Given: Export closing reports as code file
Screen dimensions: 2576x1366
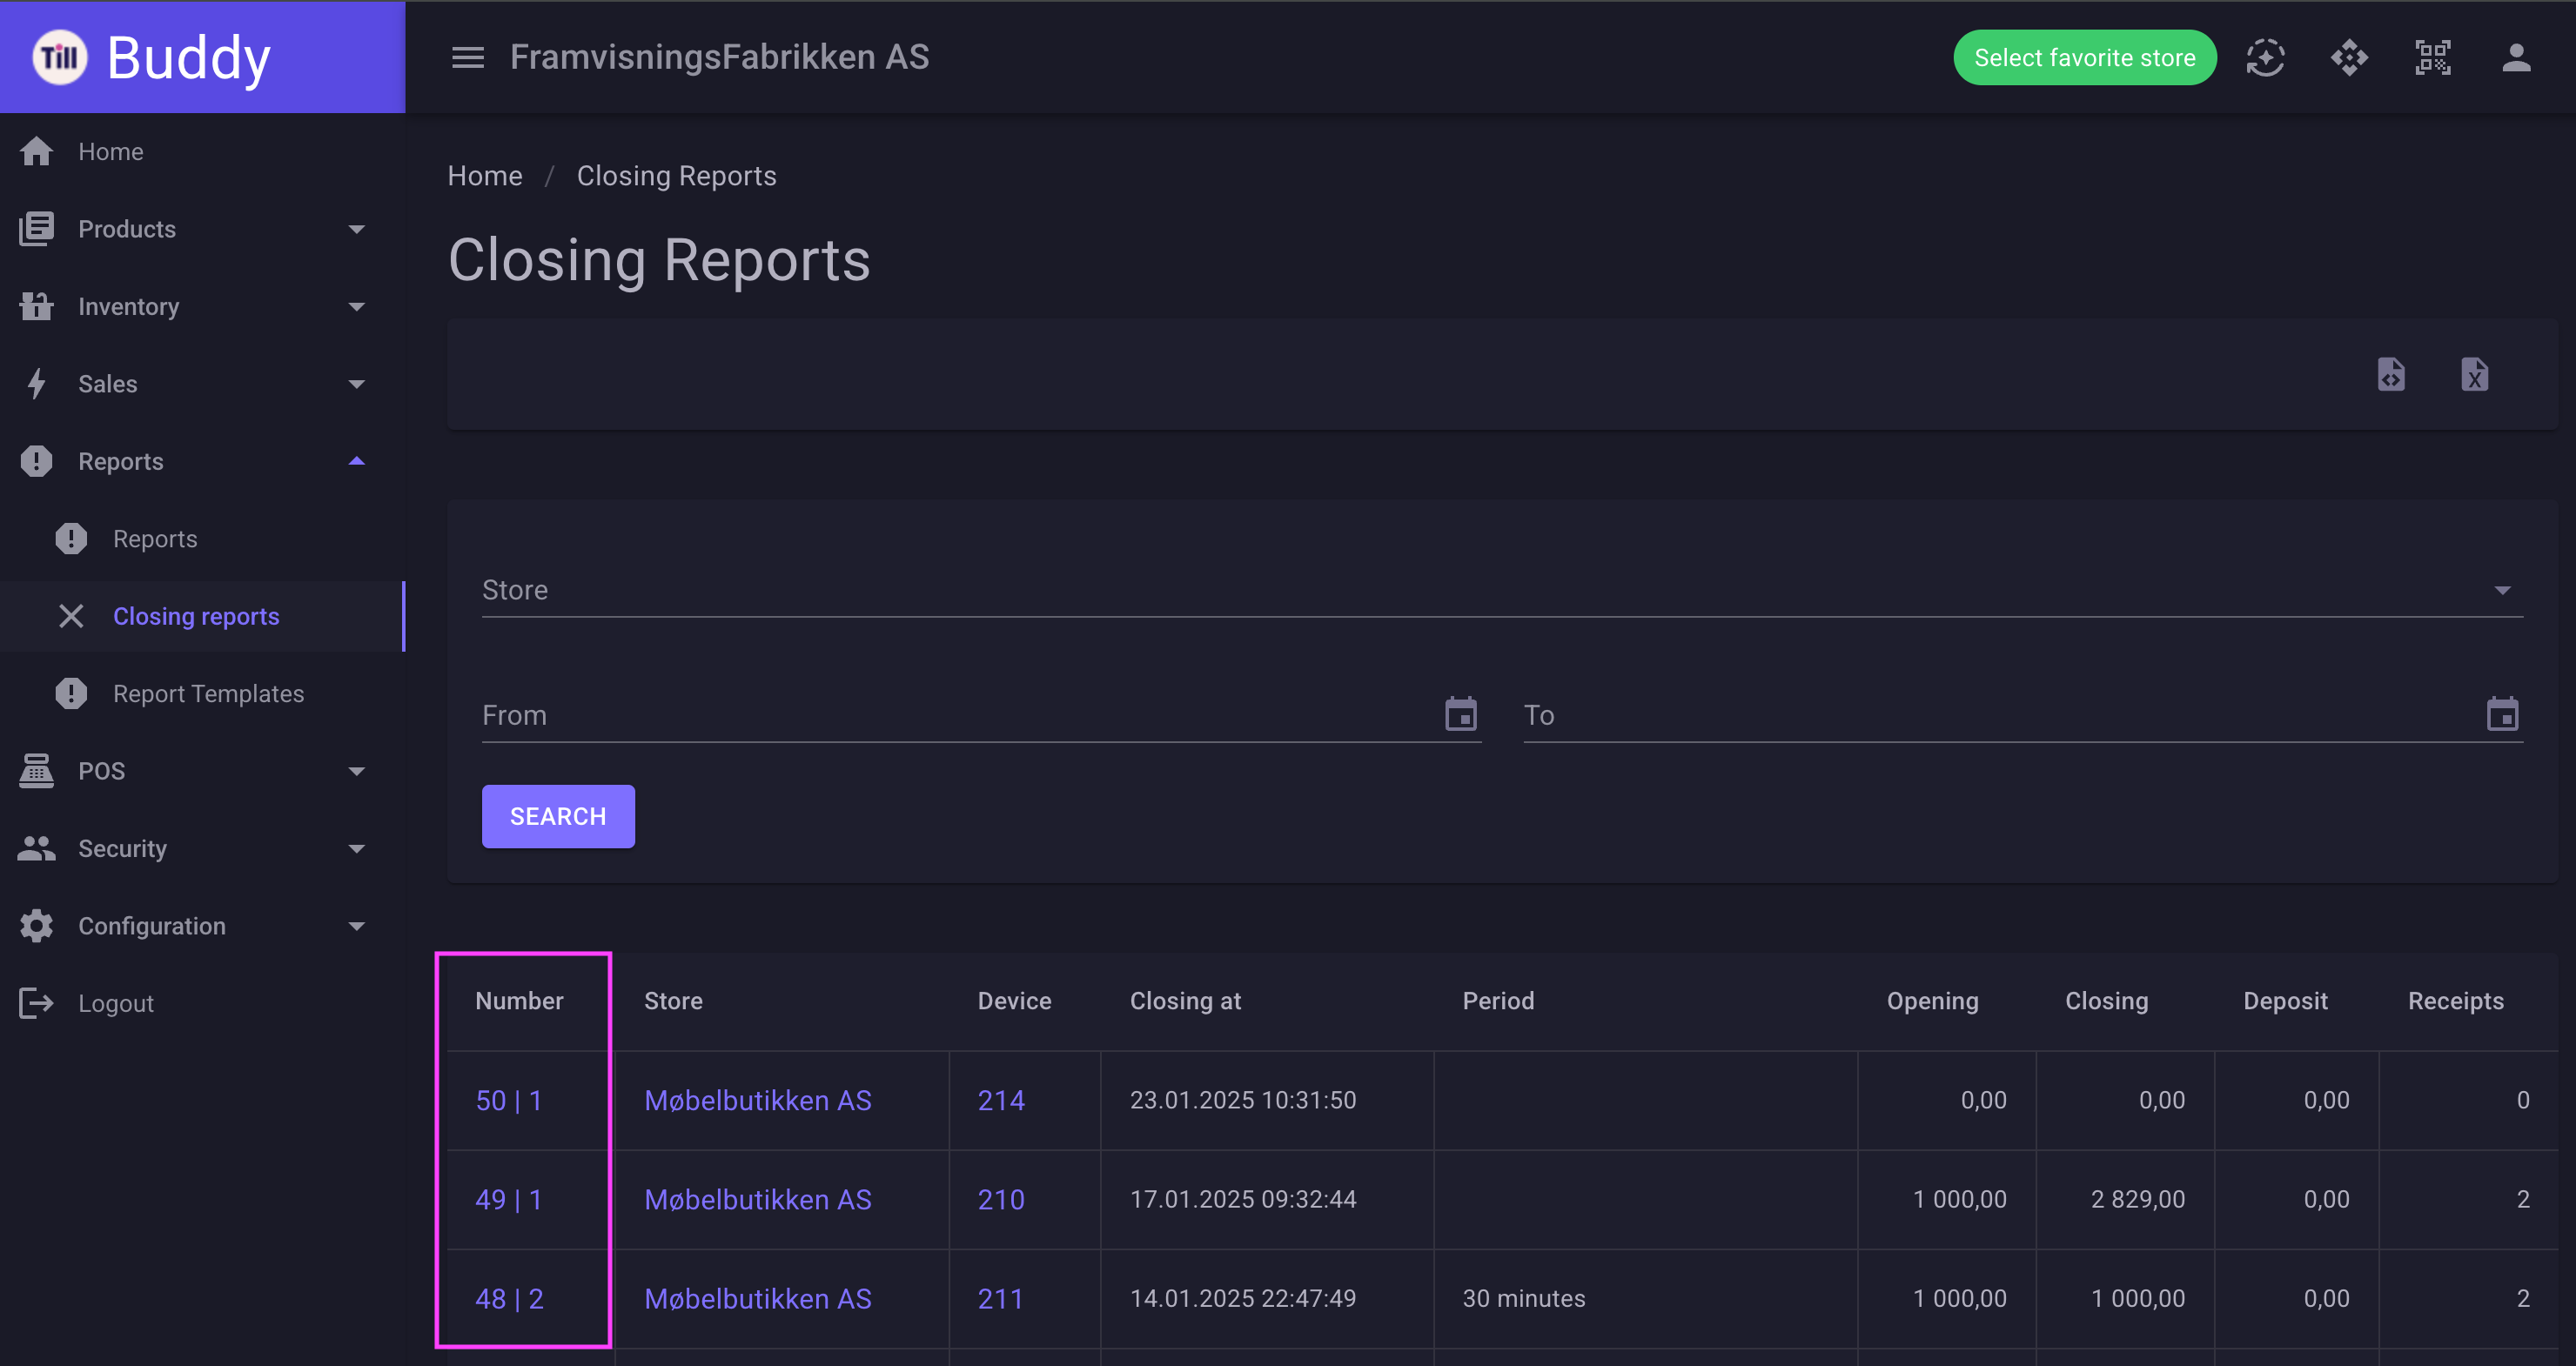Looking at the screenshot, I should [x=2391, y=375].
